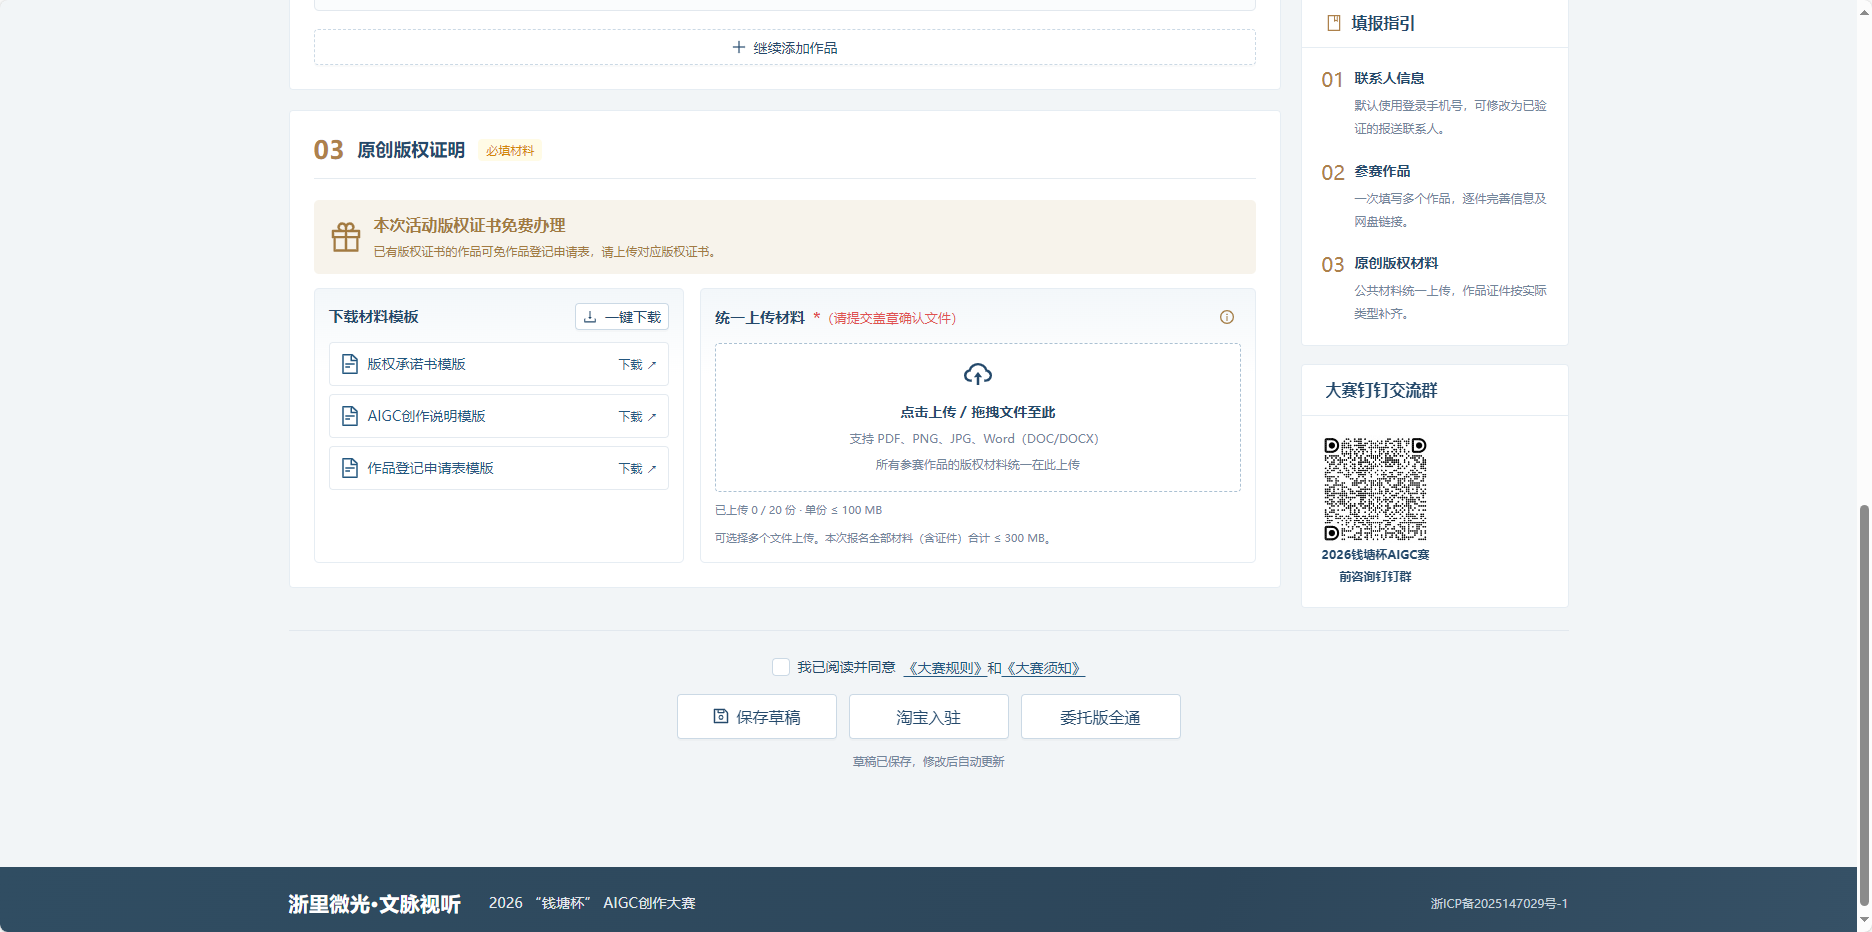Select guide step 03 原创版权材料
This screenshot has width=1872, height=932.
coord(1435,287)
